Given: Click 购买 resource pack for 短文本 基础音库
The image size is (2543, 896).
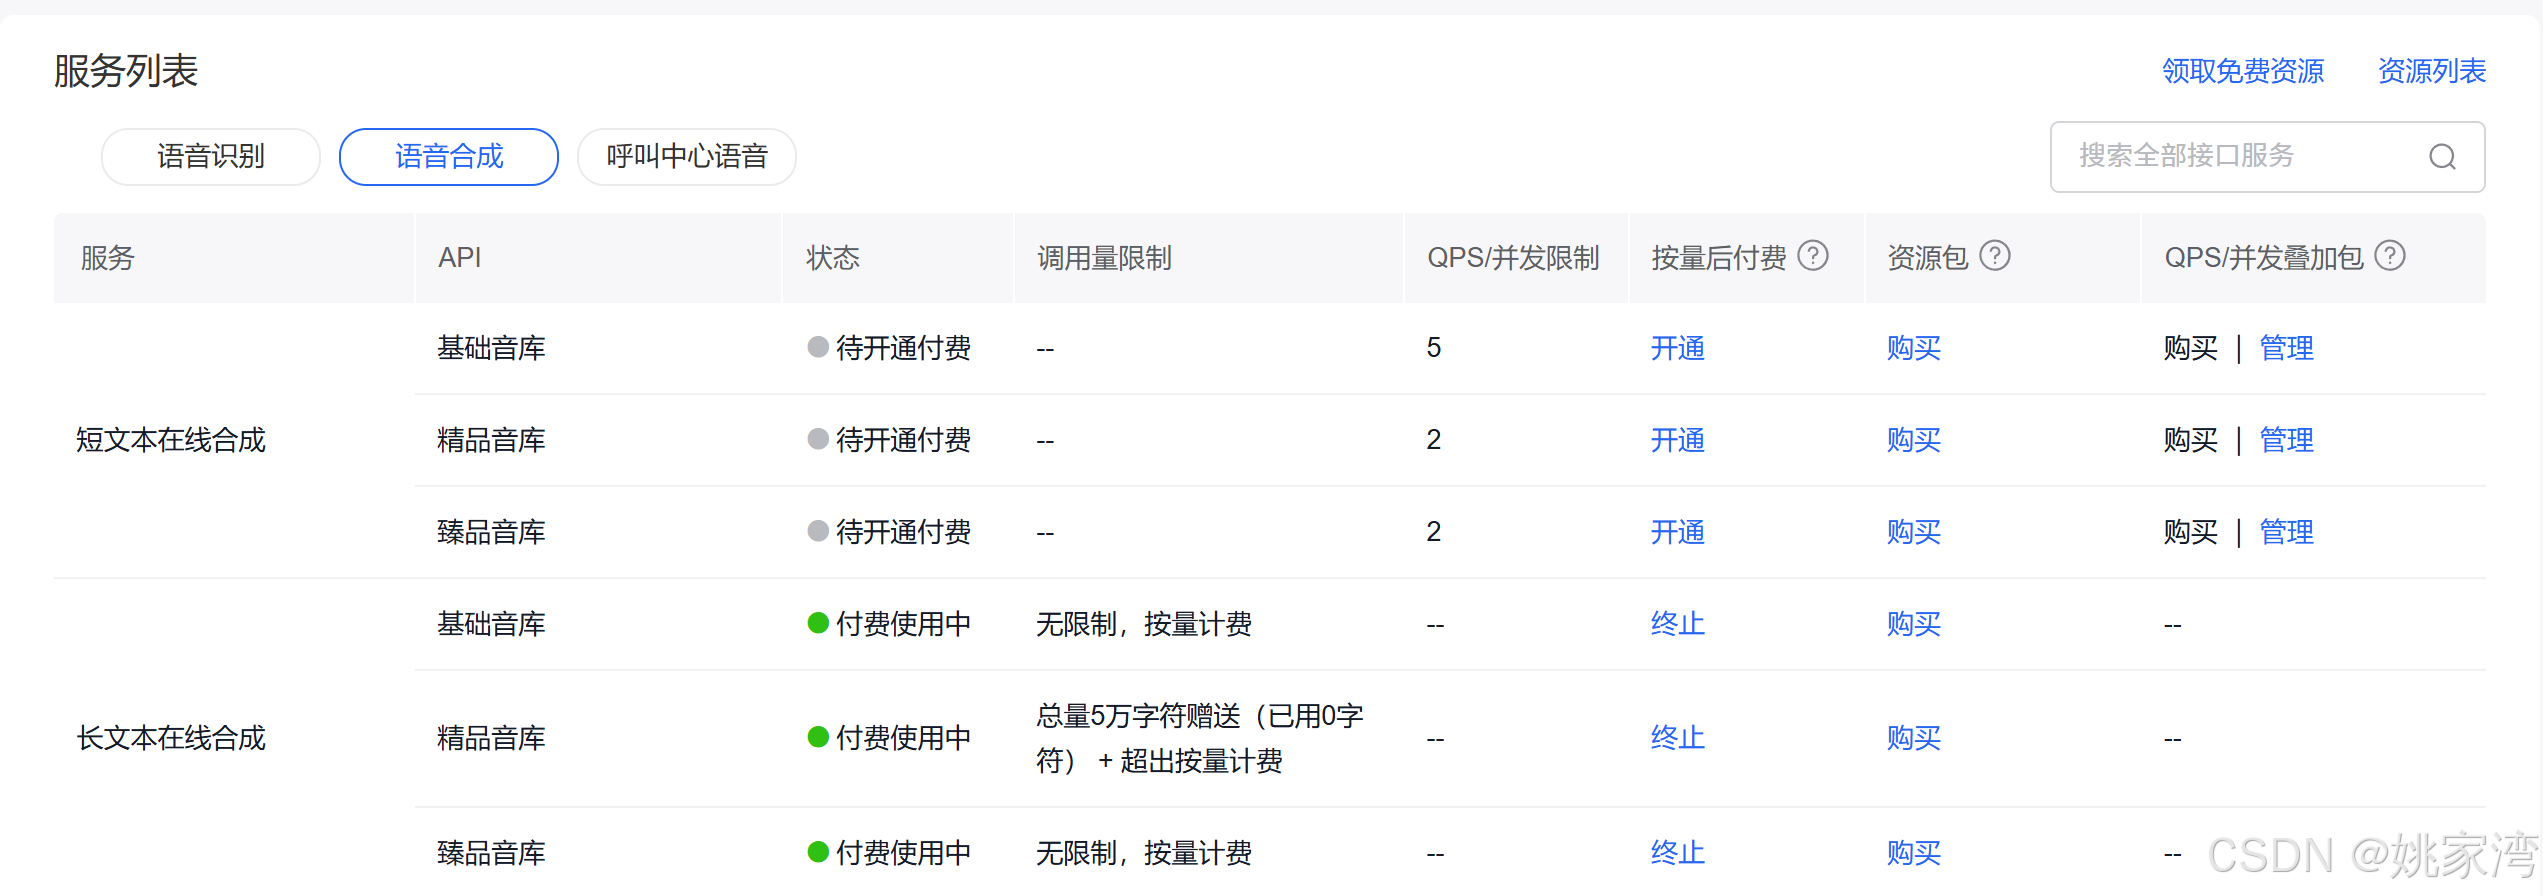Looking at the screenshot, I should pos(1913,348).
